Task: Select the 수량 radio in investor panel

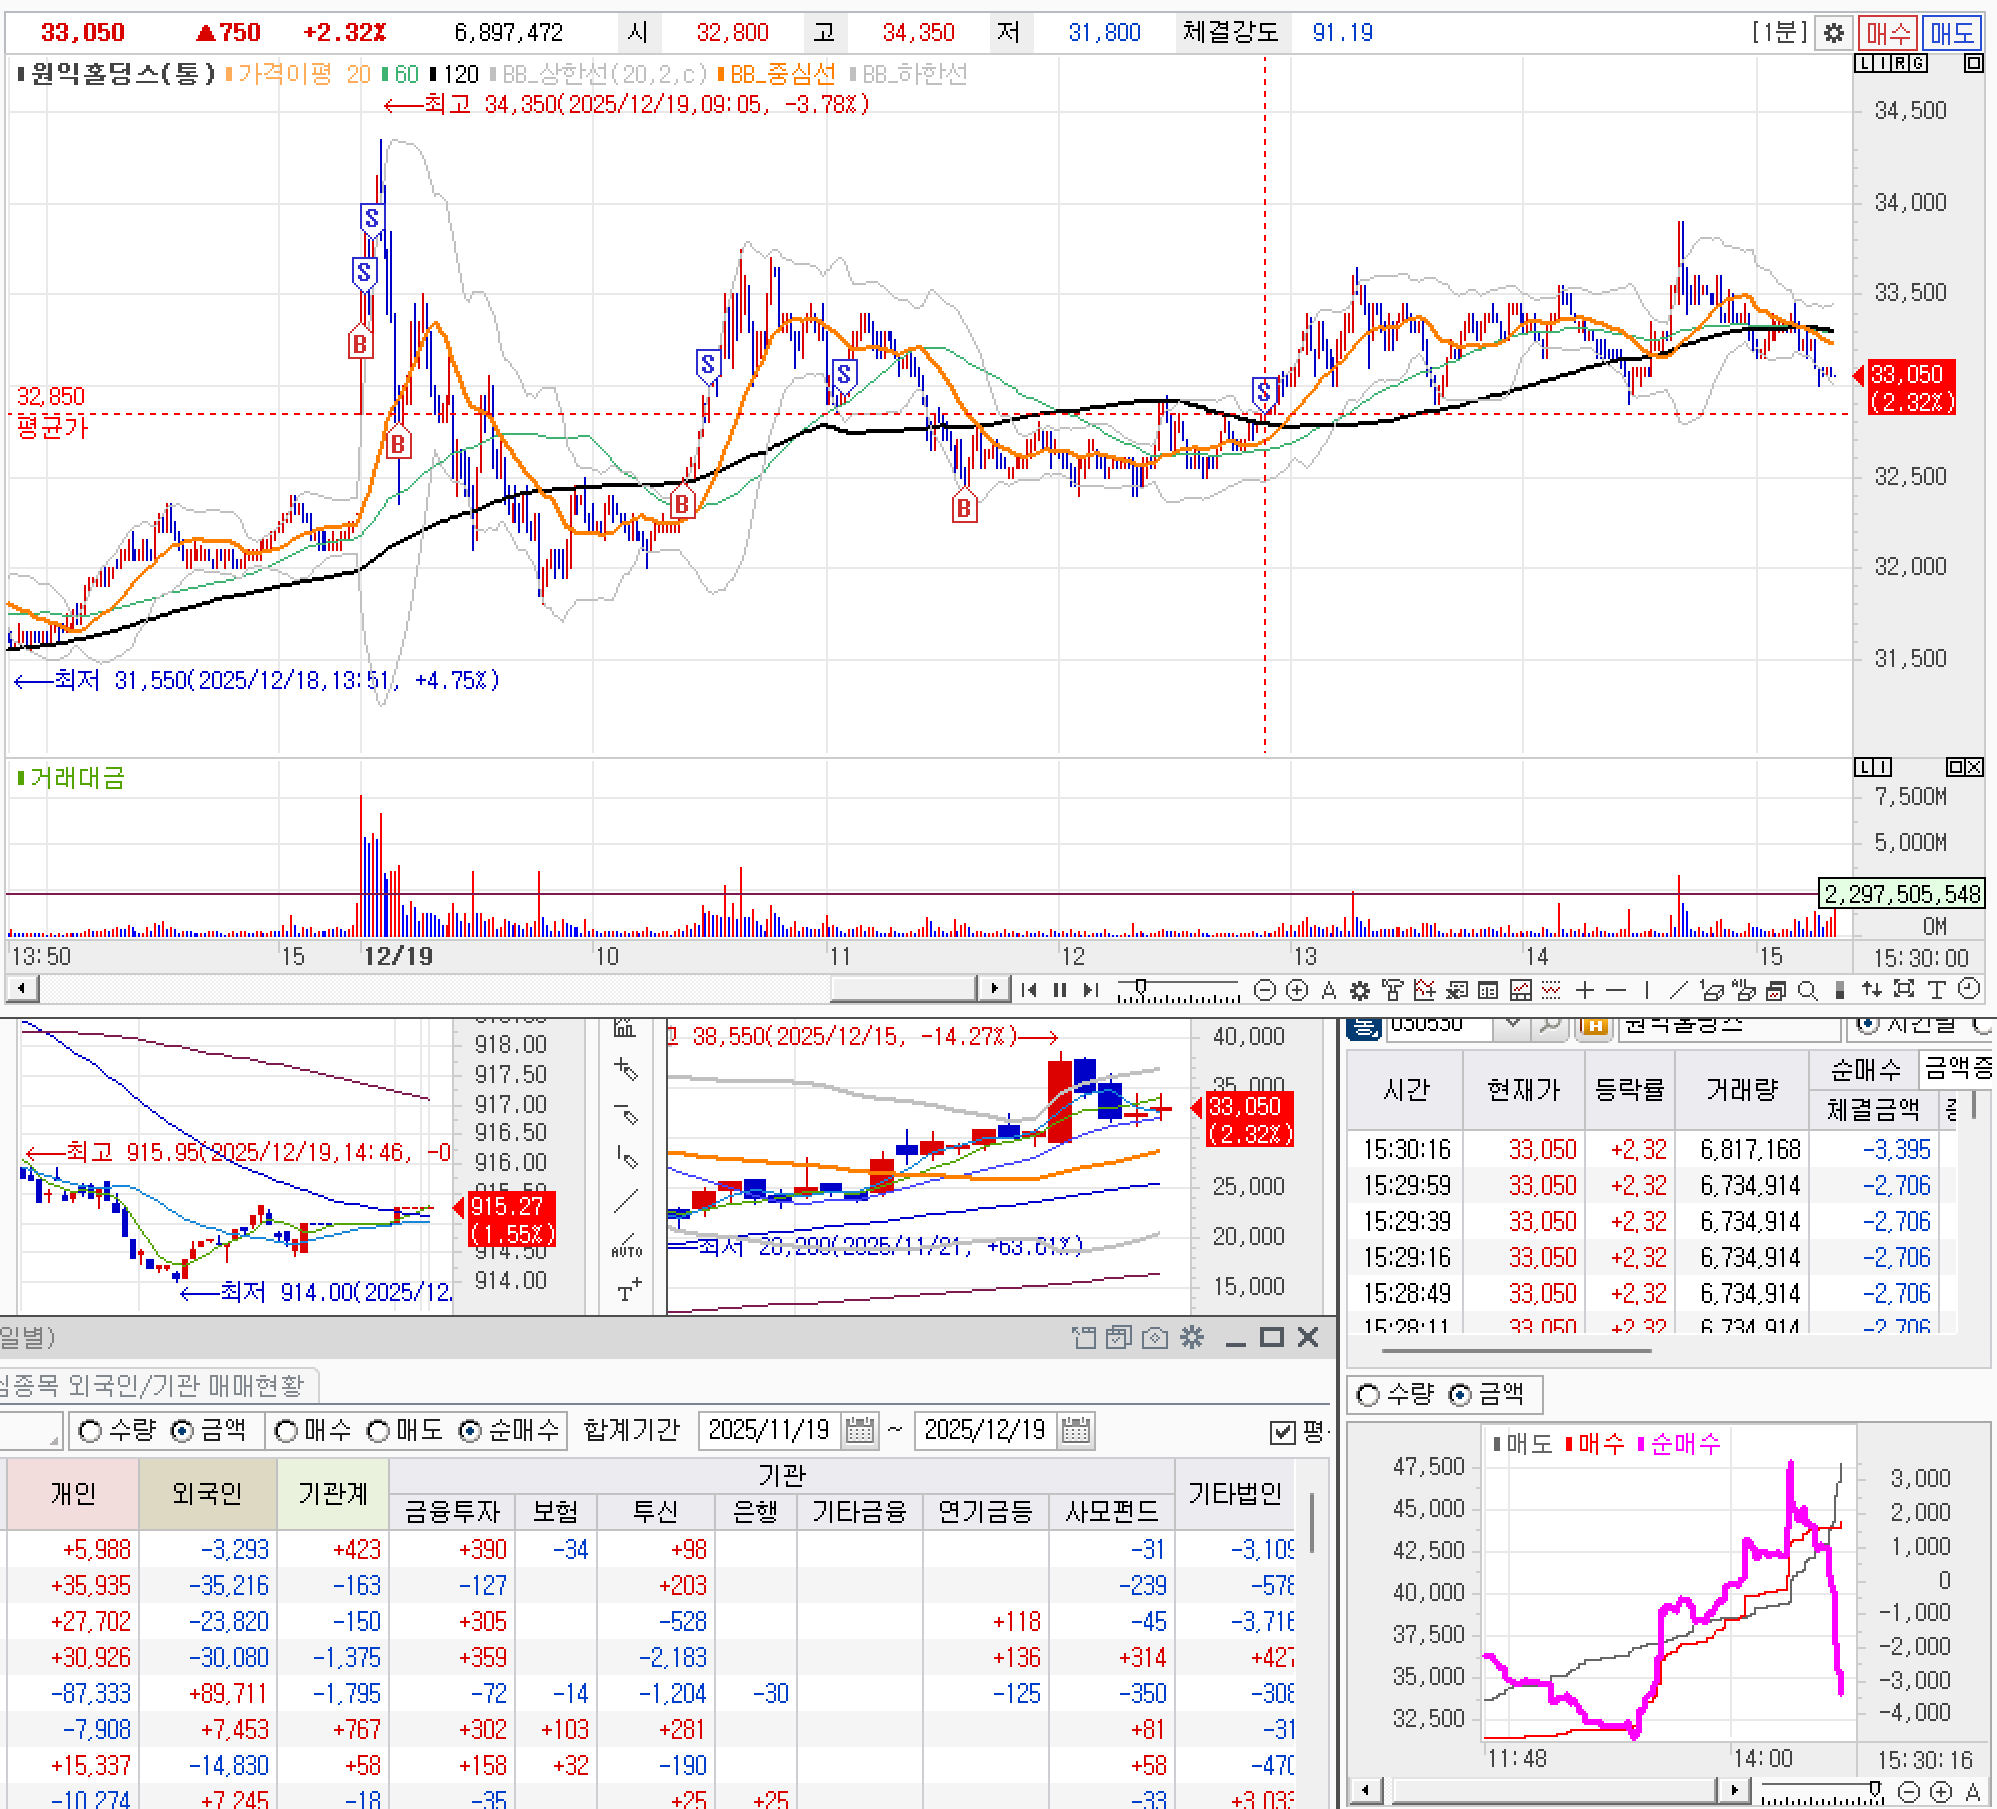Action: [90, 1431]
